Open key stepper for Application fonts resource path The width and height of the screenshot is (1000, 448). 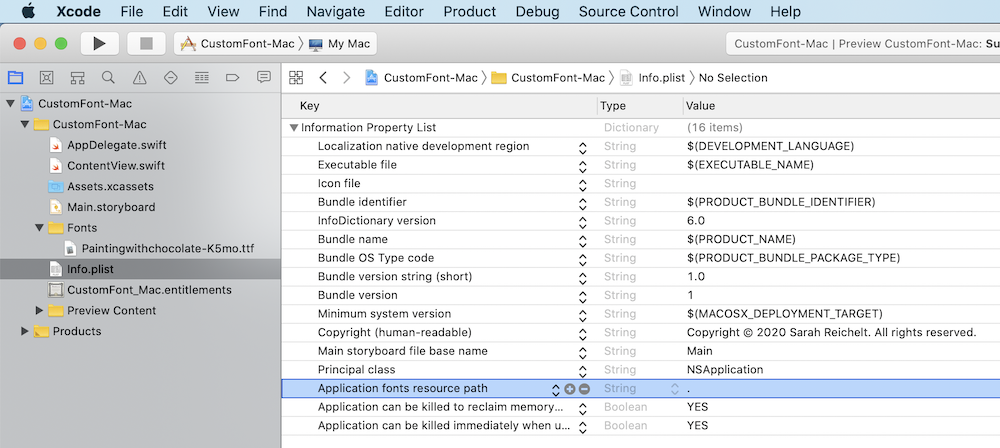pos(555,389)
